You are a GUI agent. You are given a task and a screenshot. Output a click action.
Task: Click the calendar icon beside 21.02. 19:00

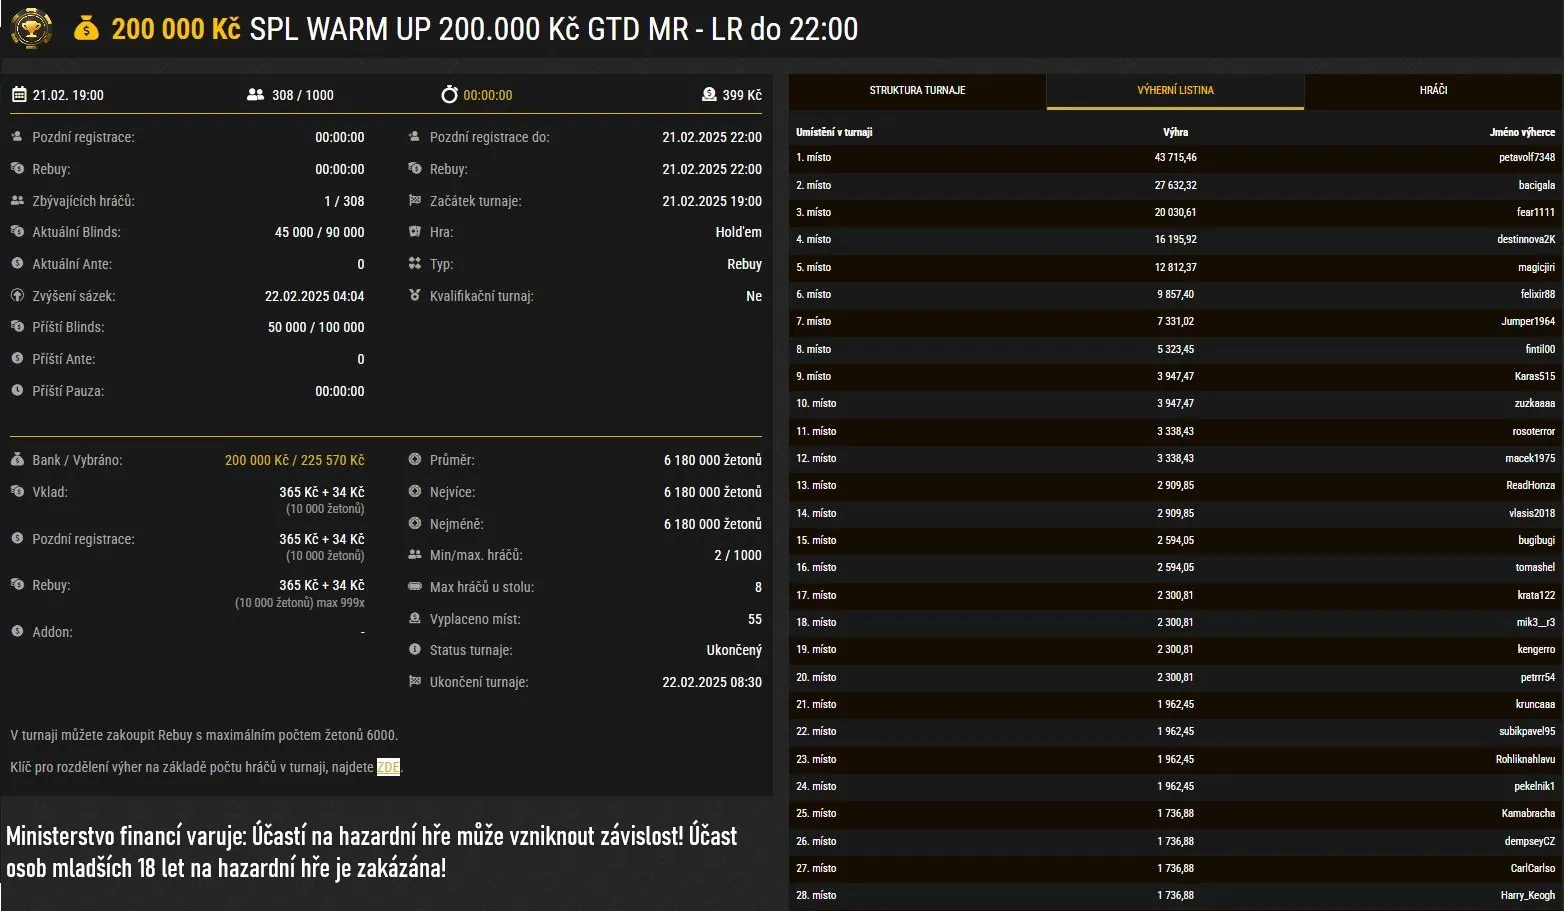pyautogui.click(x=18, y=95)
